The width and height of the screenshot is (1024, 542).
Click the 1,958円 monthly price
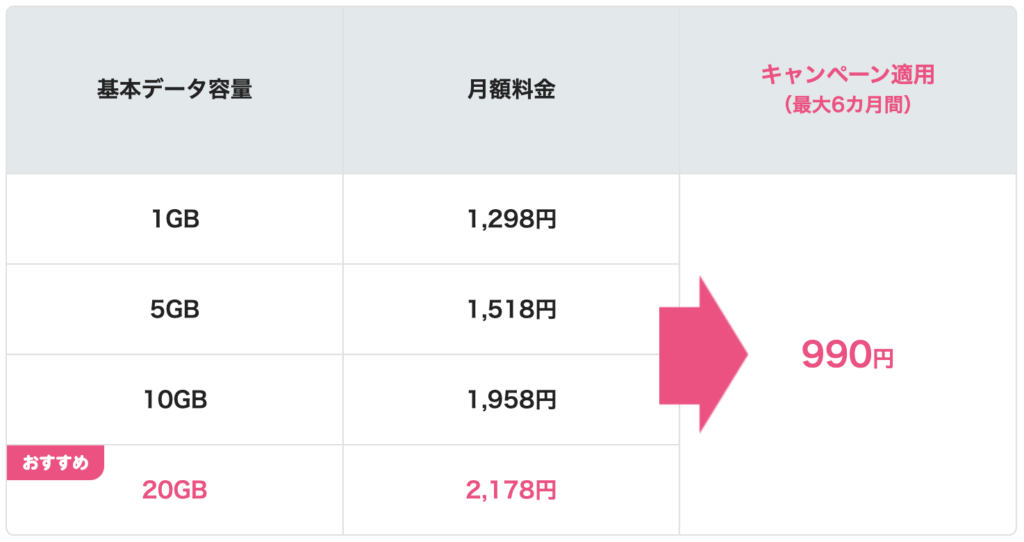[x=511, y=400]
